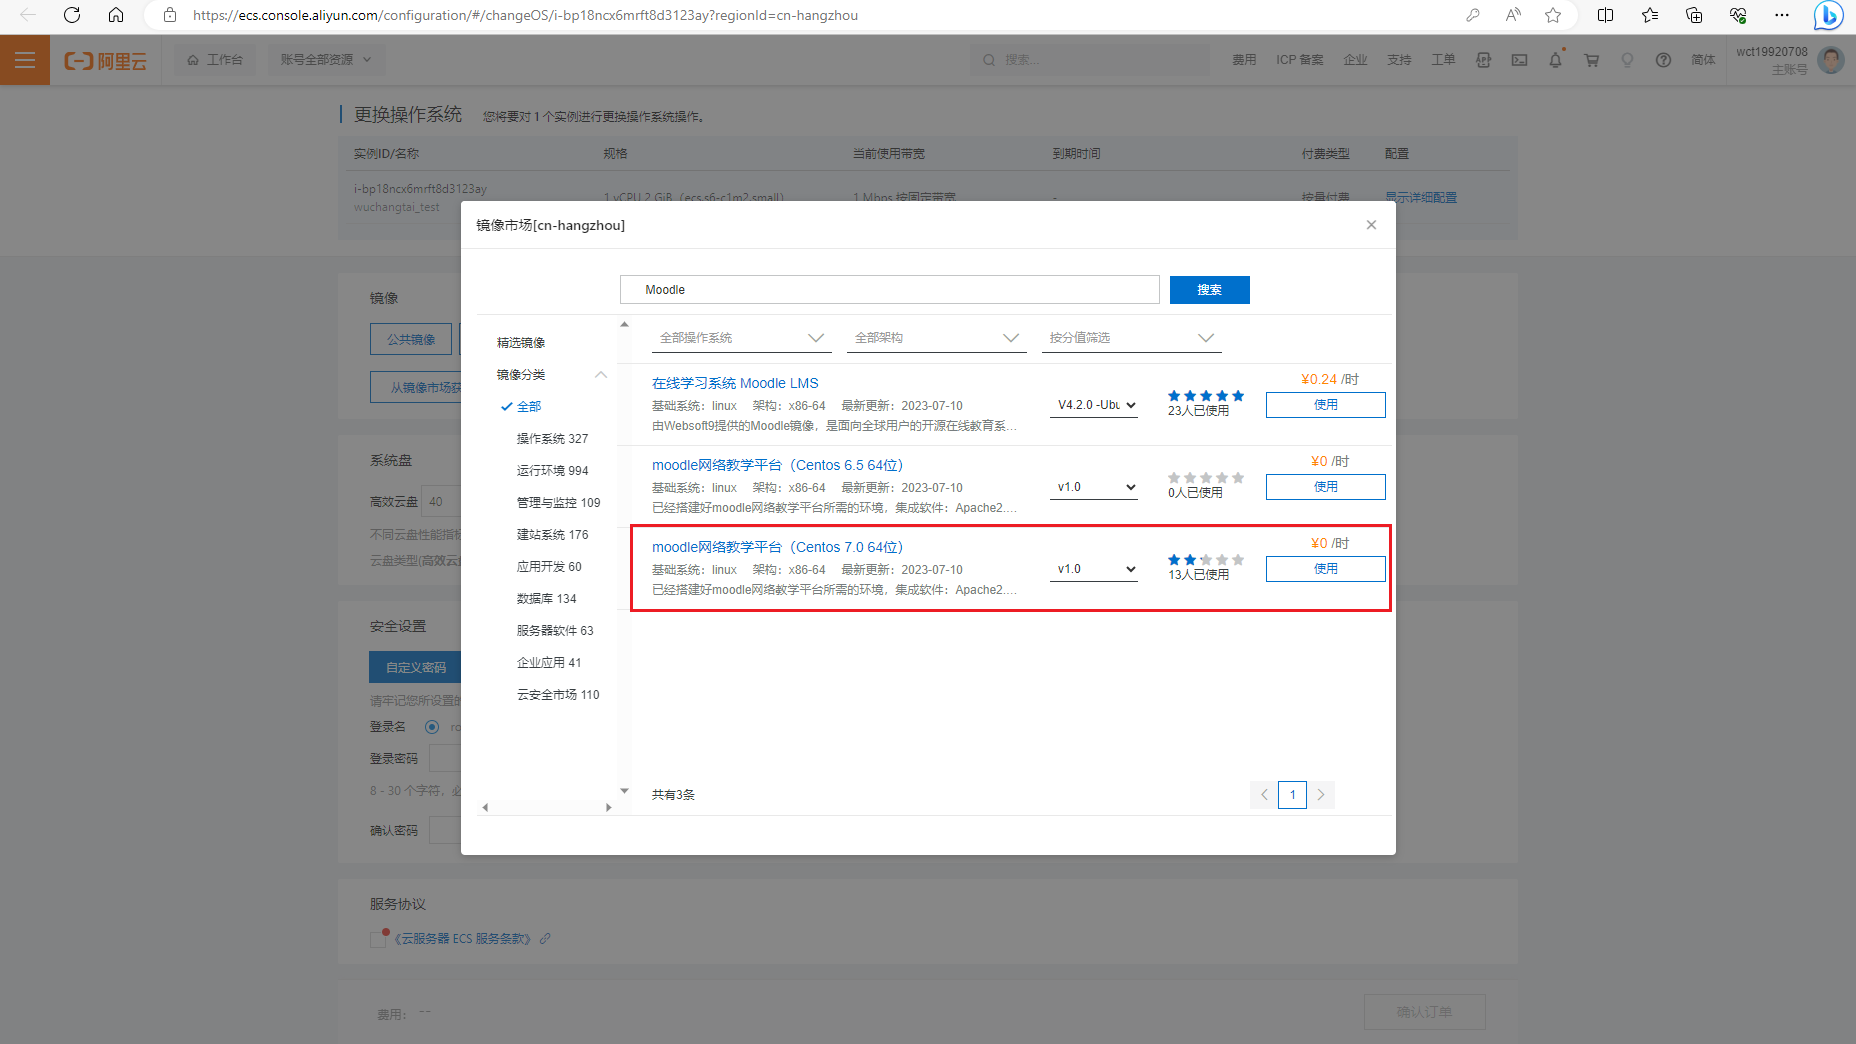Click the user avatar picture
Screen dimensions: 1856x1044
click(x=1831, y=60)
